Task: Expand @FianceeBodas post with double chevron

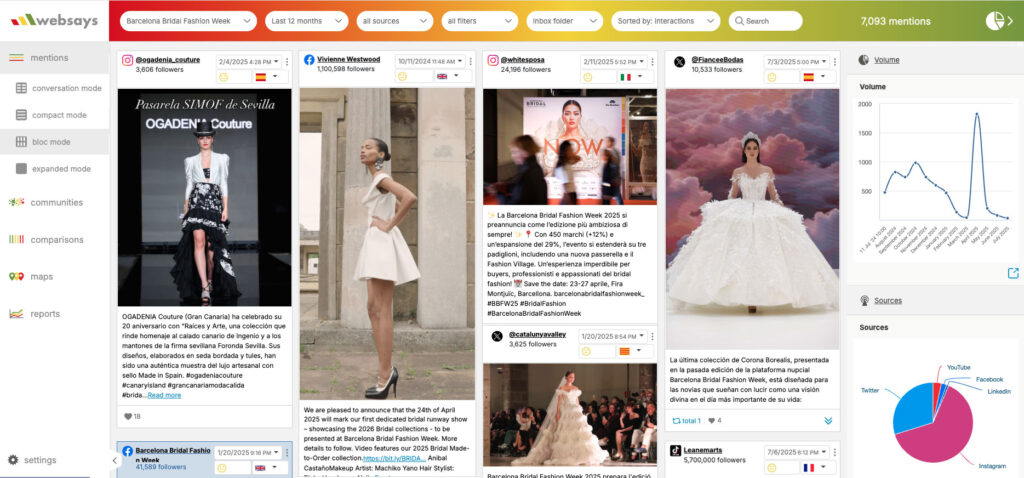Action: point(828,421)
